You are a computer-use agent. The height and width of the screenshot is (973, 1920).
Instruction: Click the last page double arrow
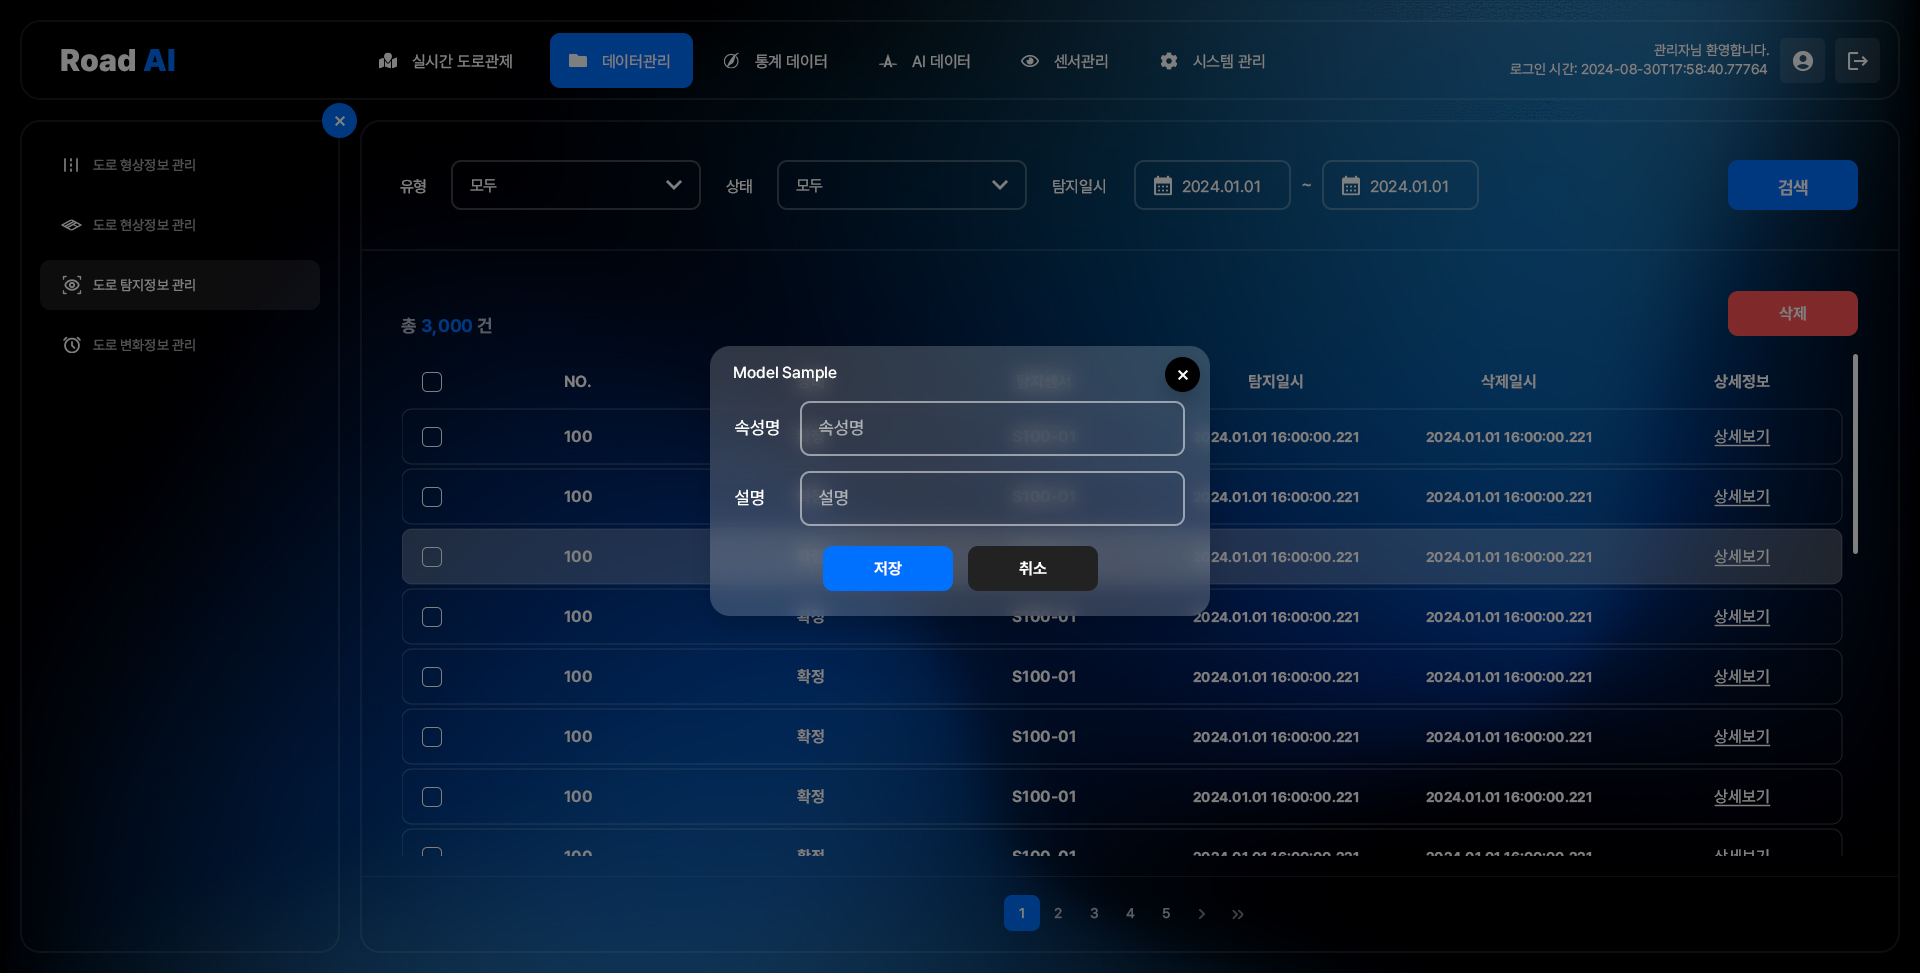[1238, 914]
